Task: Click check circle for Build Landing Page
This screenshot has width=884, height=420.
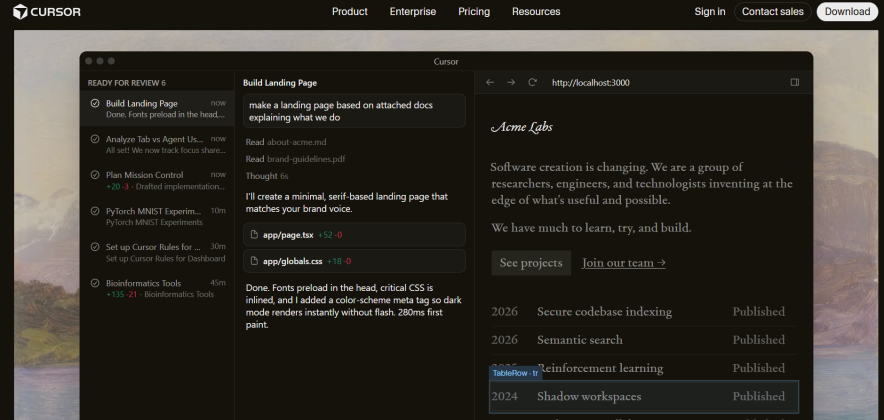Action: 95,103
